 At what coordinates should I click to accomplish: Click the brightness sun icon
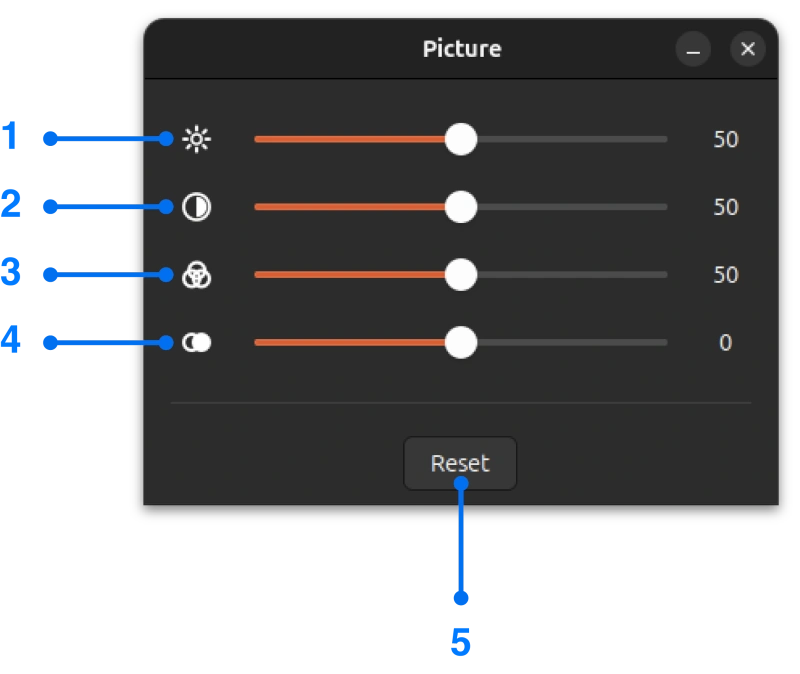[x=196, y=139]
